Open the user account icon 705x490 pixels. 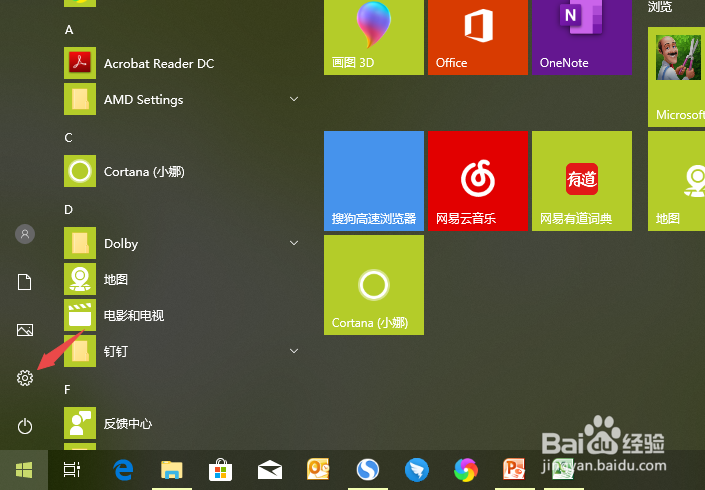click(25, 234)
